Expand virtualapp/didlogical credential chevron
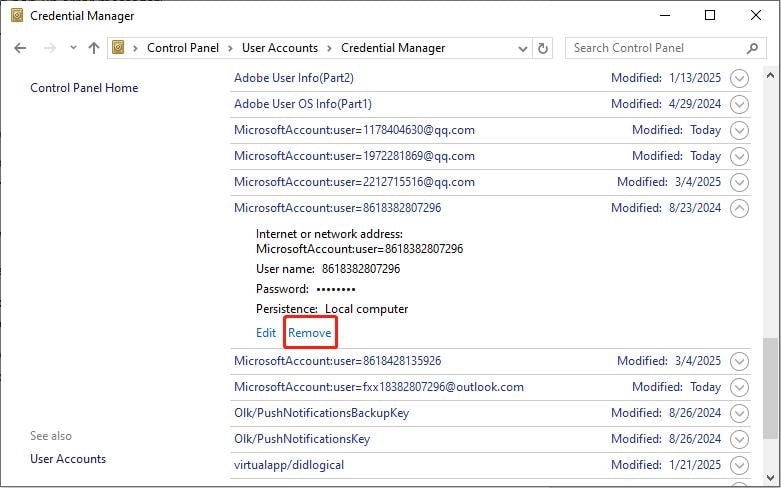 (x=740, y=465)
